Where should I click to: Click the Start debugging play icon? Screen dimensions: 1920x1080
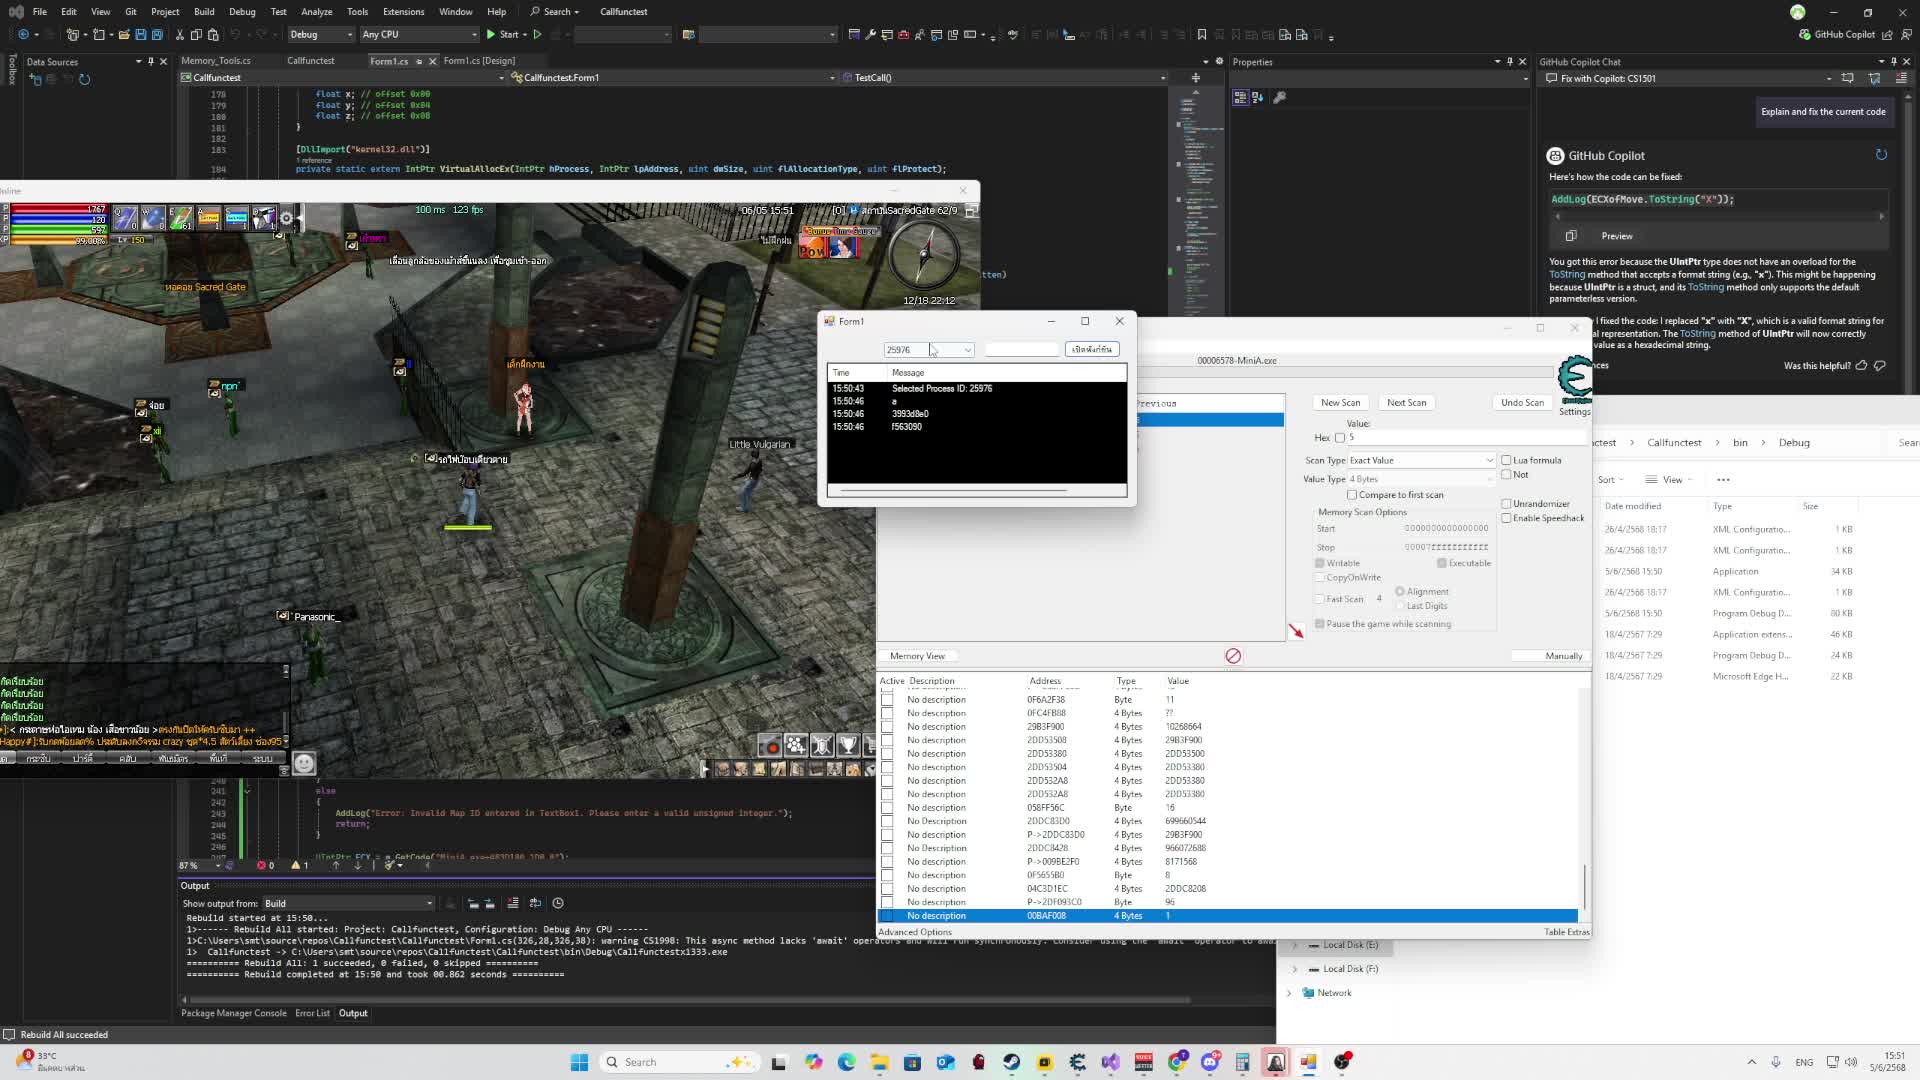[x=491, y=34]
